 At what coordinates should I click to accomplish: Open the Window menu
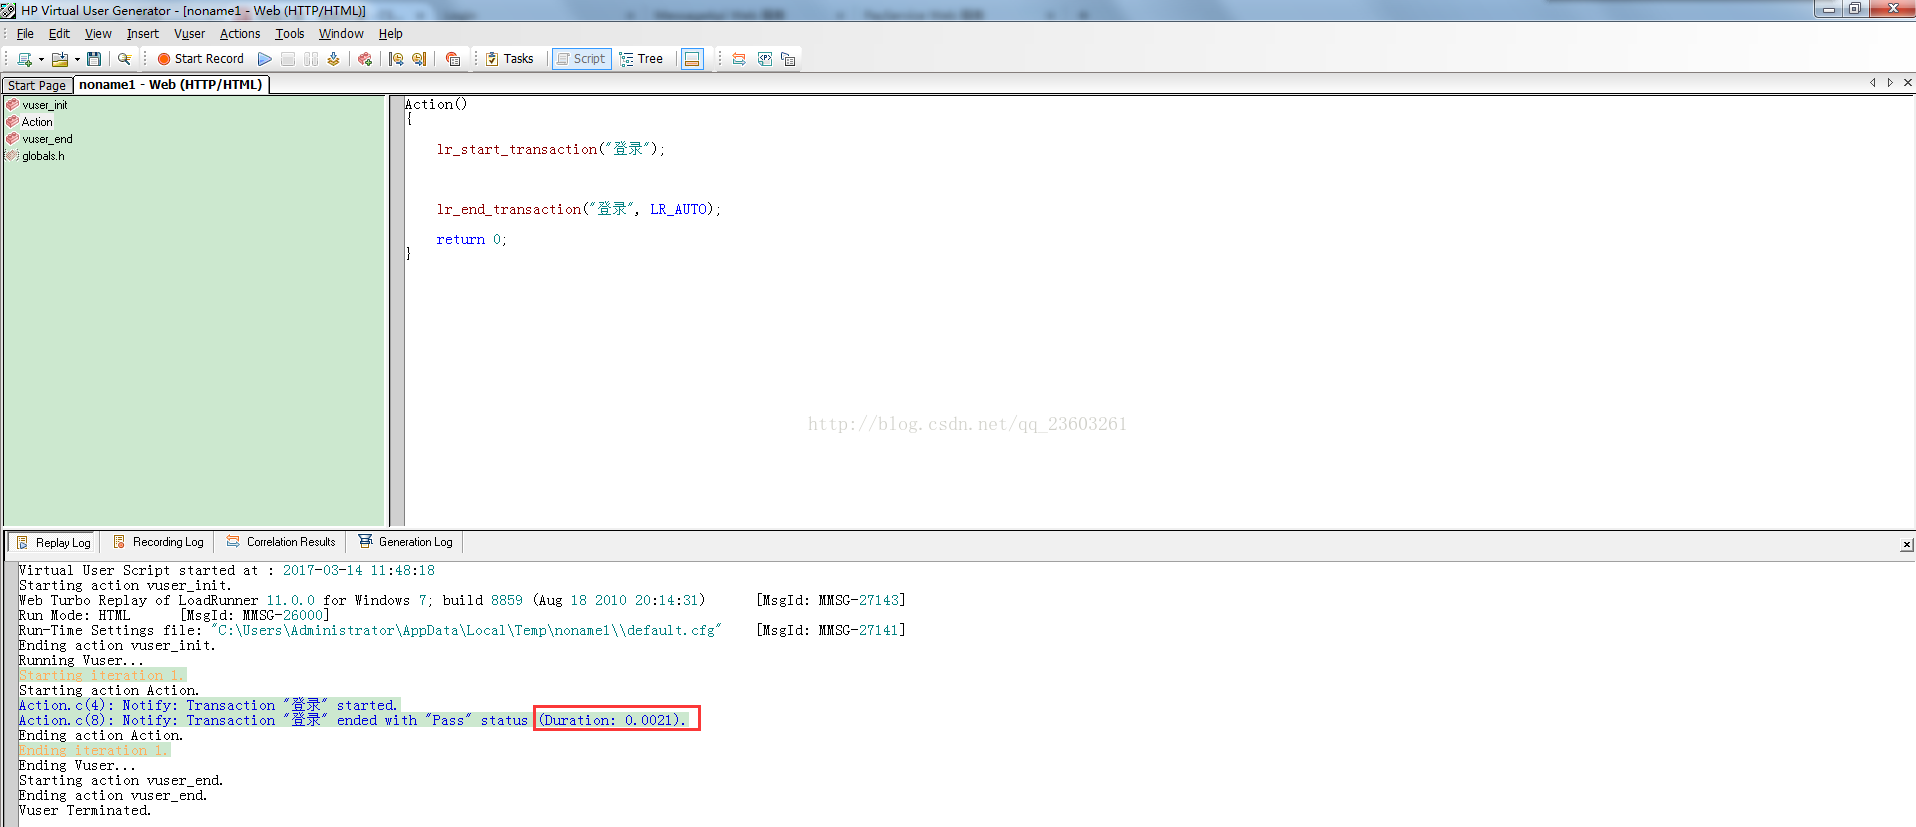click(x=341, y=34)
